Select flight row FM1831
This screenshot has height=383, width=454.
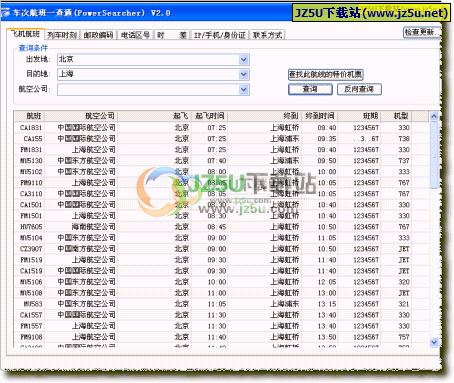221,150
